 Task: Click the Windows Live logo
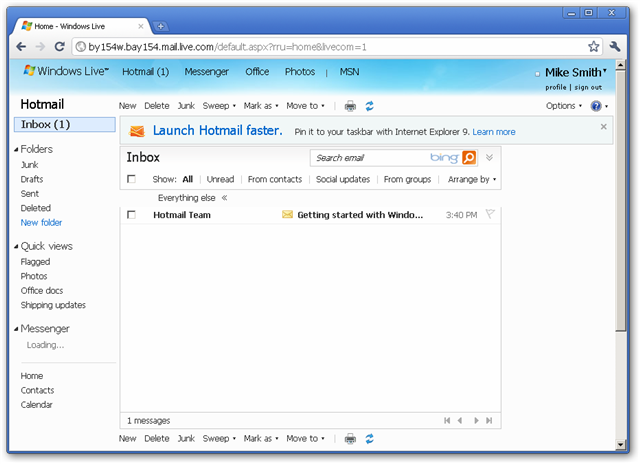(x=66, y=71)
